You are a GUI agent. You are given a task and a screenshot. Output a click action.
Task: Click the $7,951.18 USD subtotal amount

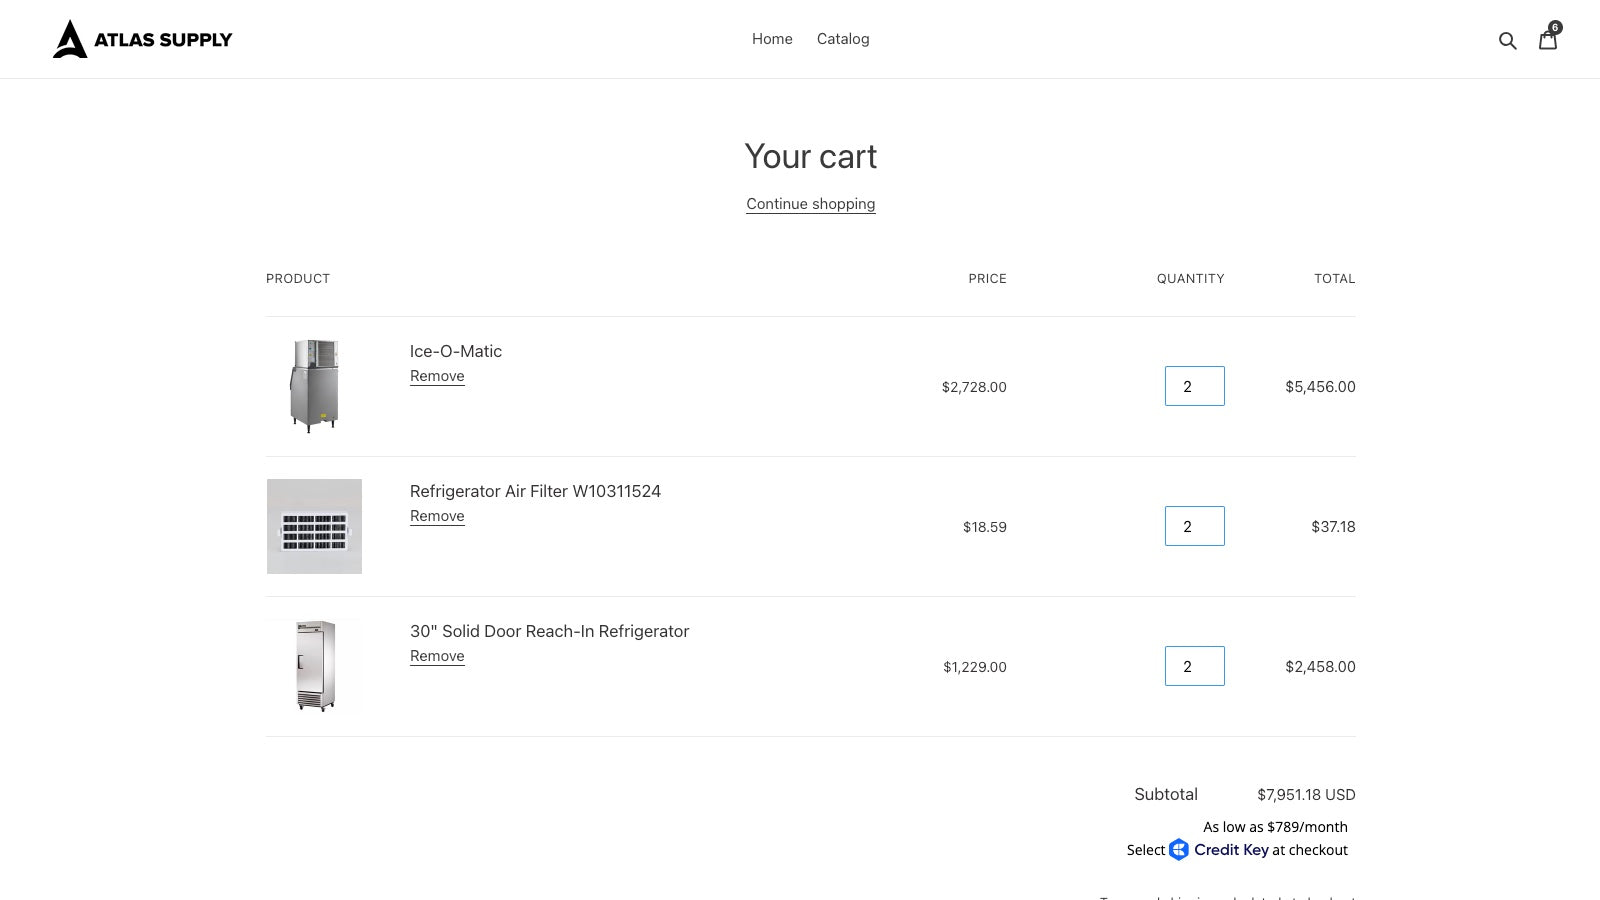pos(1306,795)
